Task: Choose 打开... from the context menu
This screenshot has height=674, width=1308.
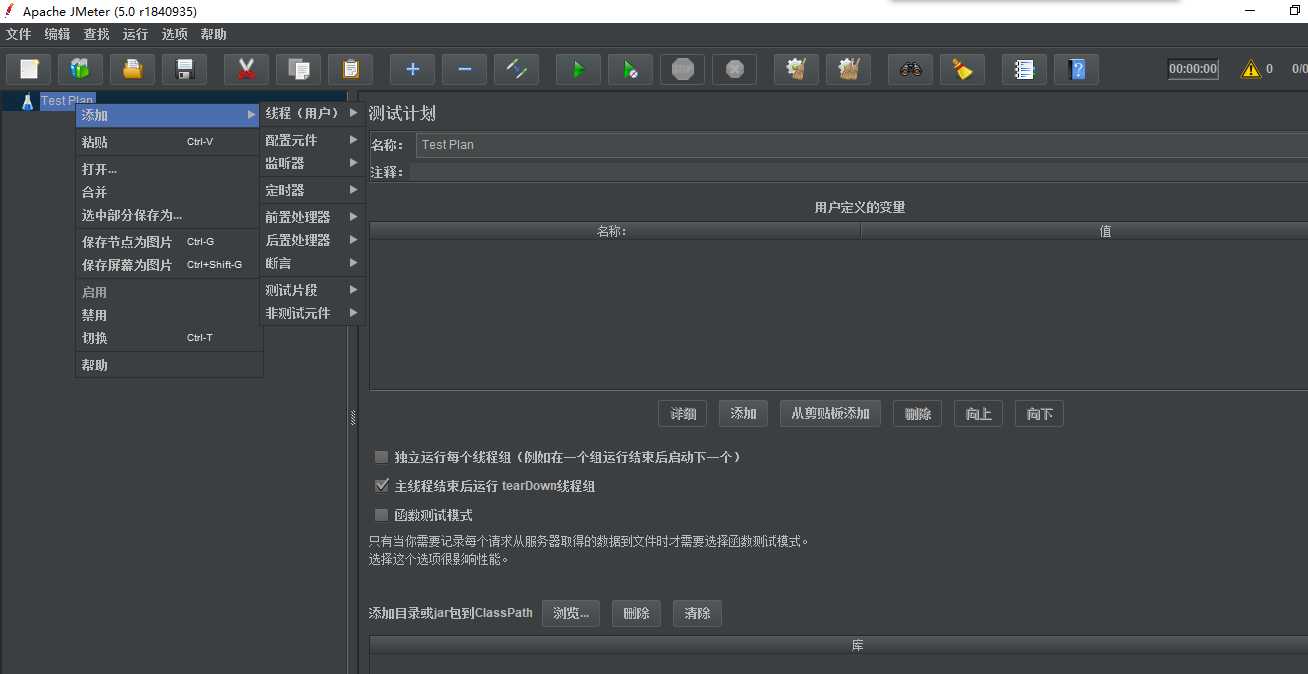Action: click(x=168, y=169)
